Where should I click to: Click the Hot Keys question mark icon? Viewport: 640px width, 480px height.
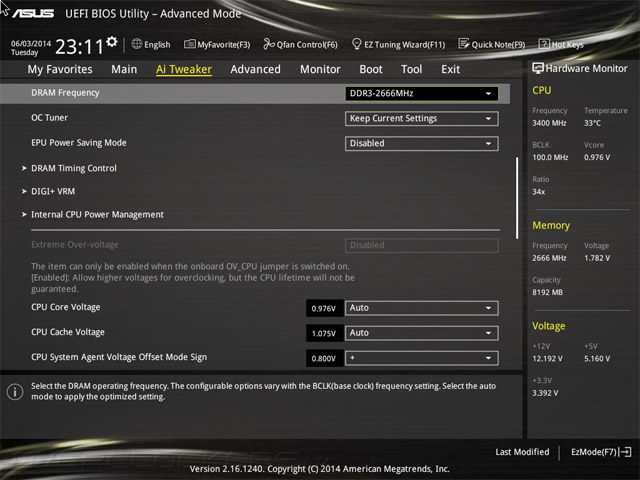[544, 44]
